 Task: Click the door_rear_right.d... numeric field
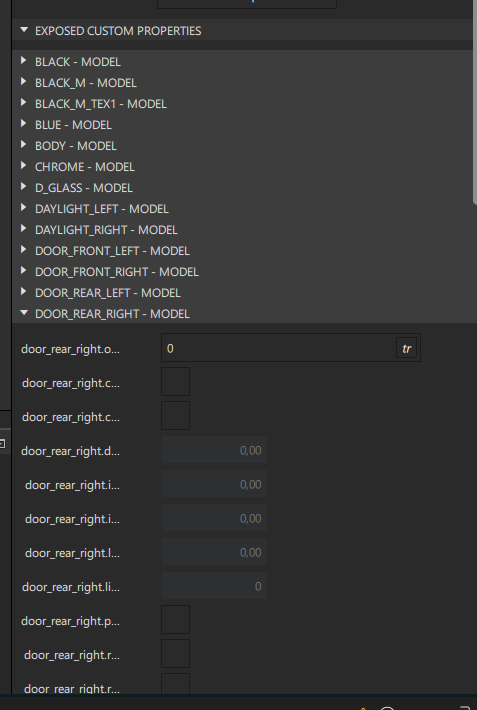(x=214, y=450)
